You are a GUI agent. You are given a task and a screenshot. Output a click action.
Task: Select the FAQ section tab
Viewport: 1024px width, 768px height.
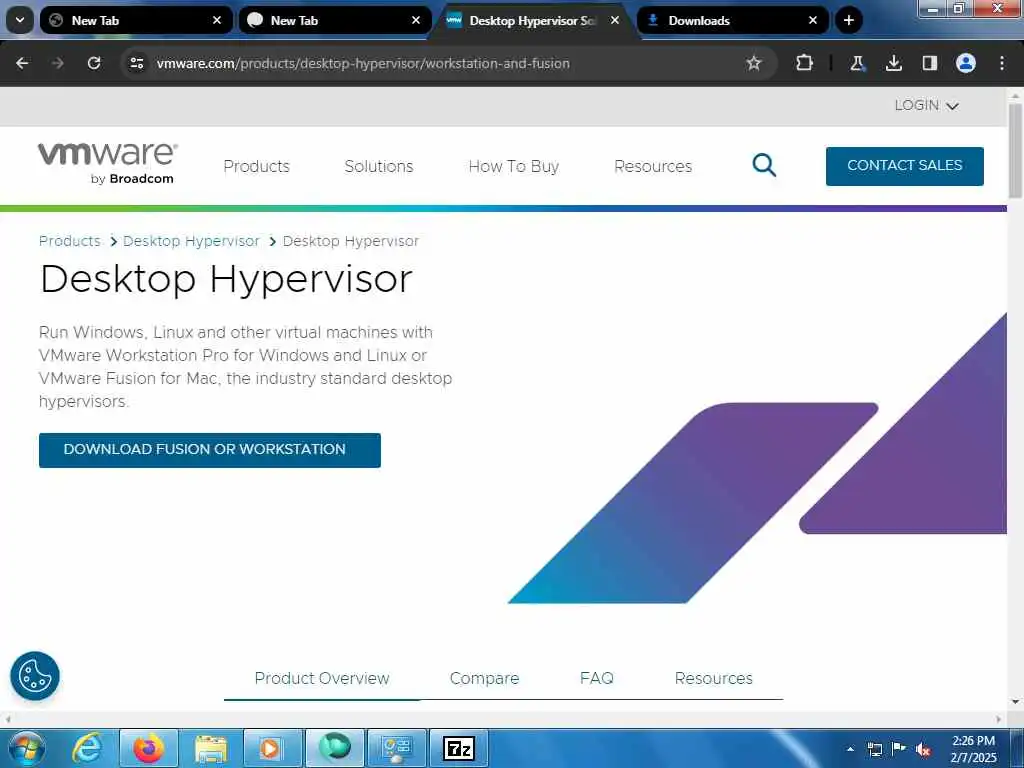pyautogui.click(x=596, y=679)
